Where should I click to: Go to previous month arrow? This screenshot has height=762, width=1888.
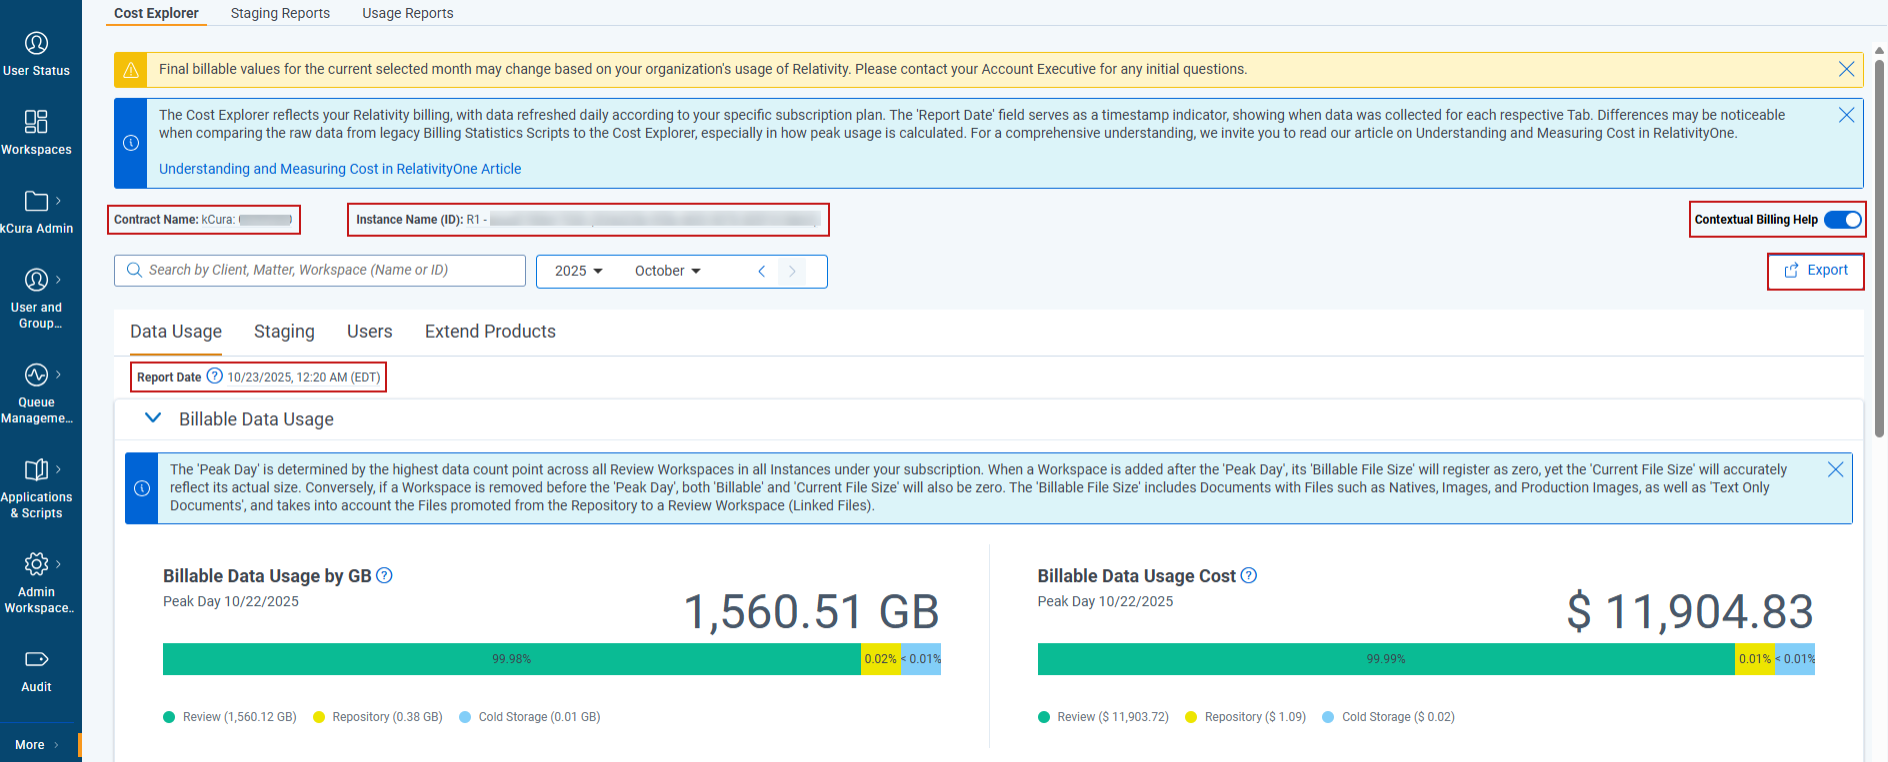click(x=762, y=271)
